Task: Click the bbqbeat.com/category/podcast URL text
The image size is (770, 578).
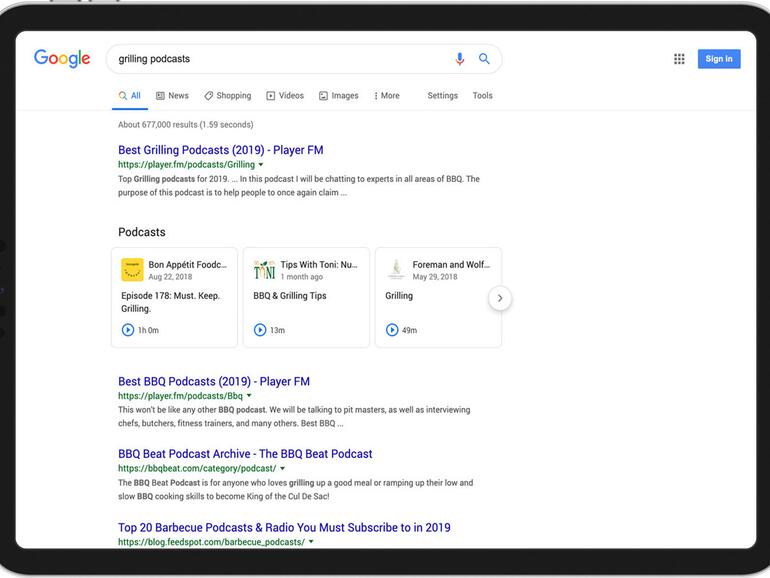Action: (x=197, y=468)
